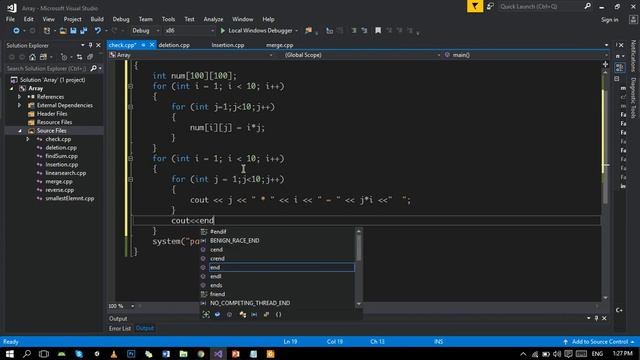Pin the Solution Explorer panel
The height and width of the screenshot is (360, 640).
[x=90, y=45]
